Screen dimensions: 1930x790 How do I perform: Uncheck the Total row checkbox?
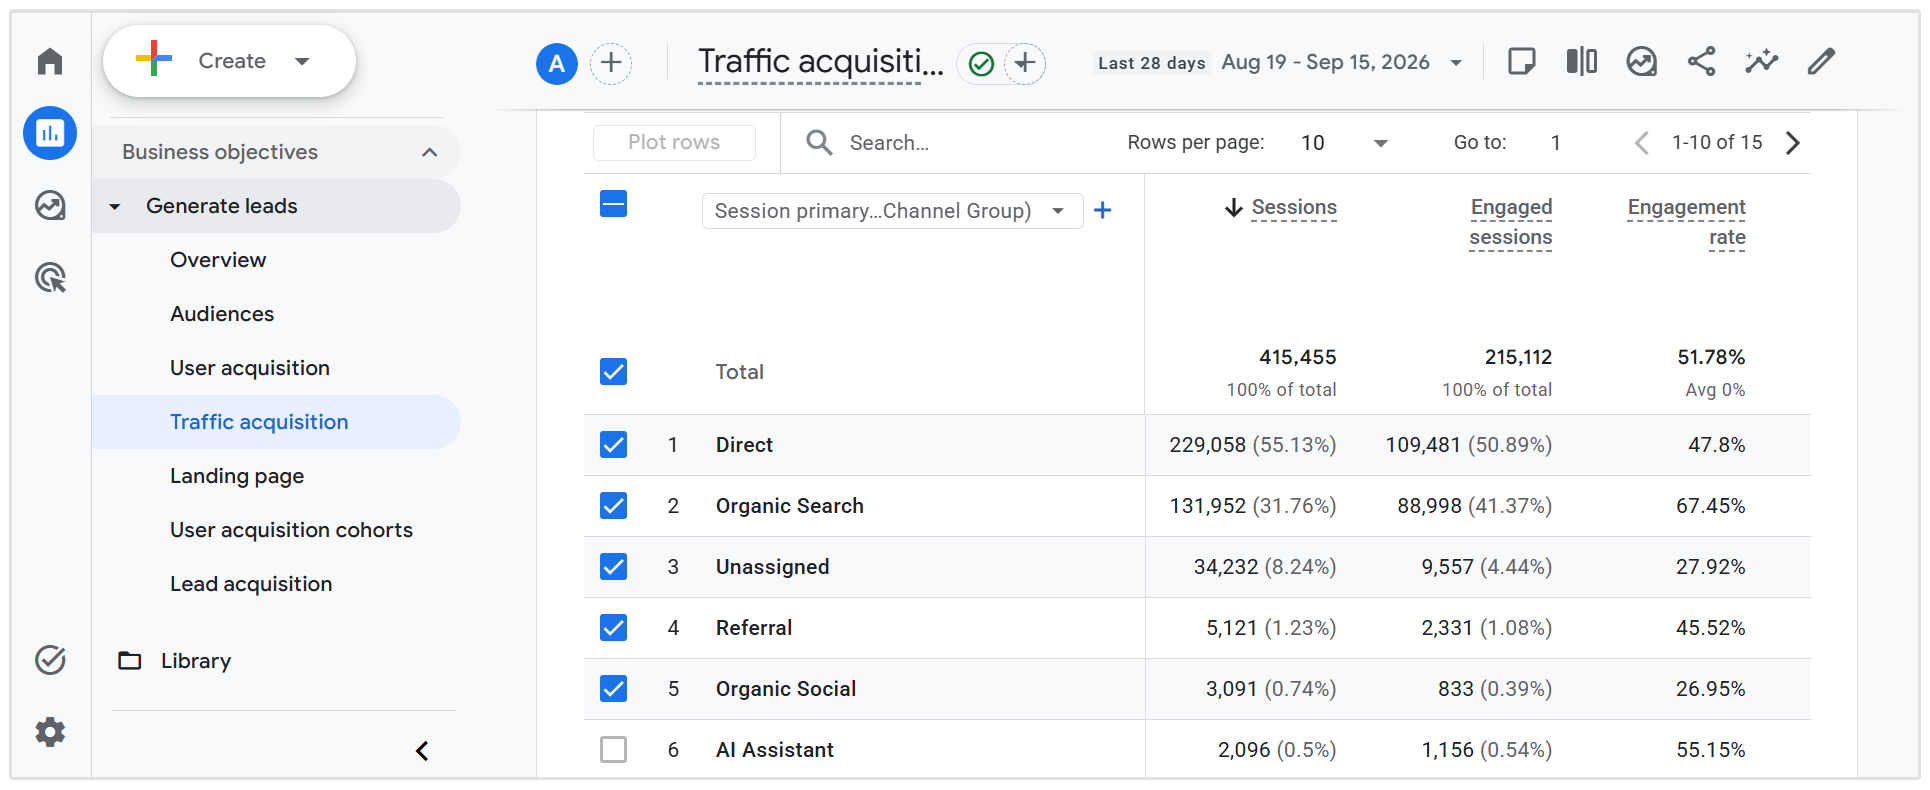coord(613,372)
